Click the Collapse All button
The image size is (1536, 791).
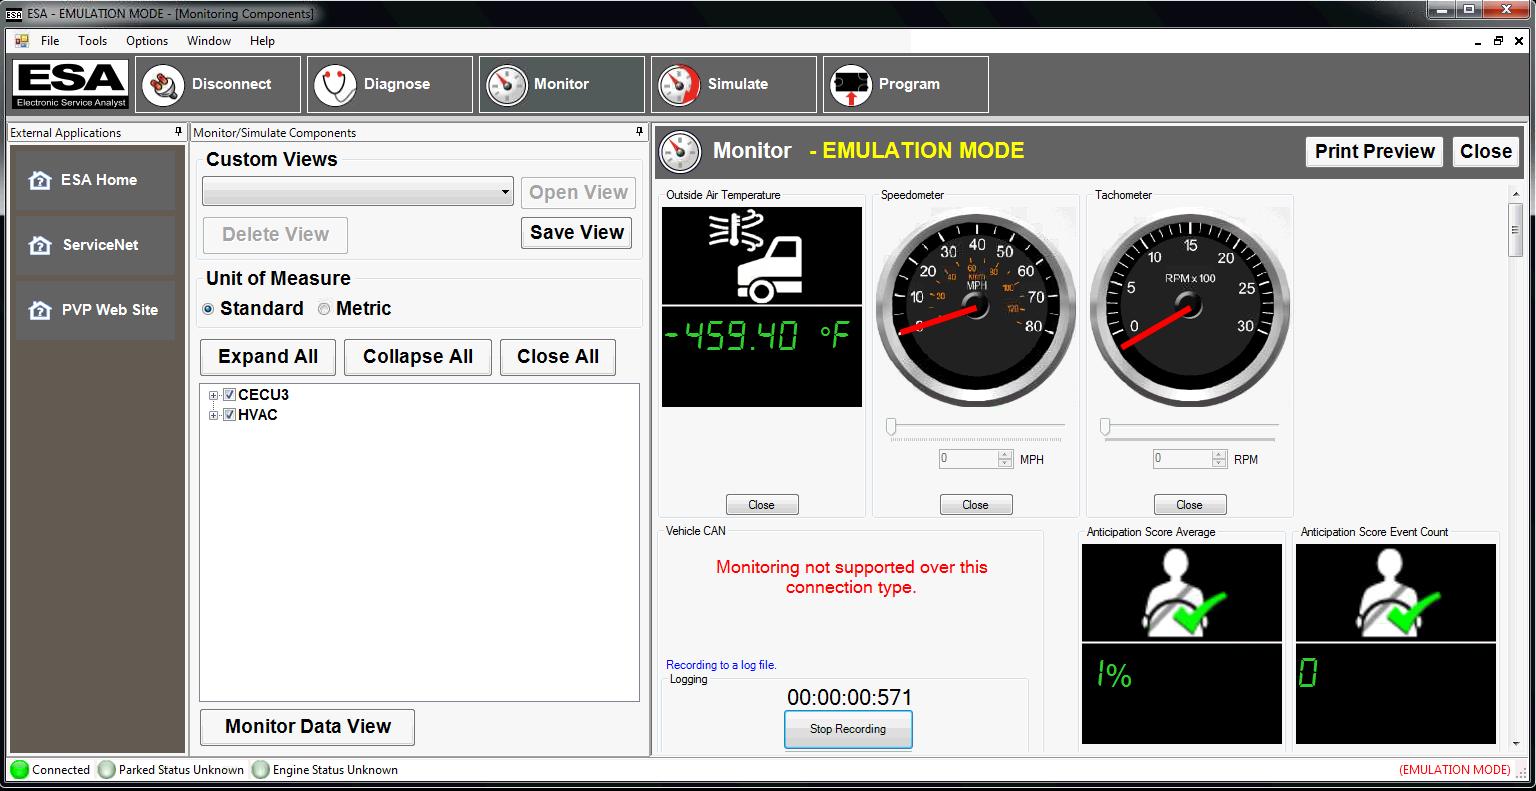pos(418,357)
